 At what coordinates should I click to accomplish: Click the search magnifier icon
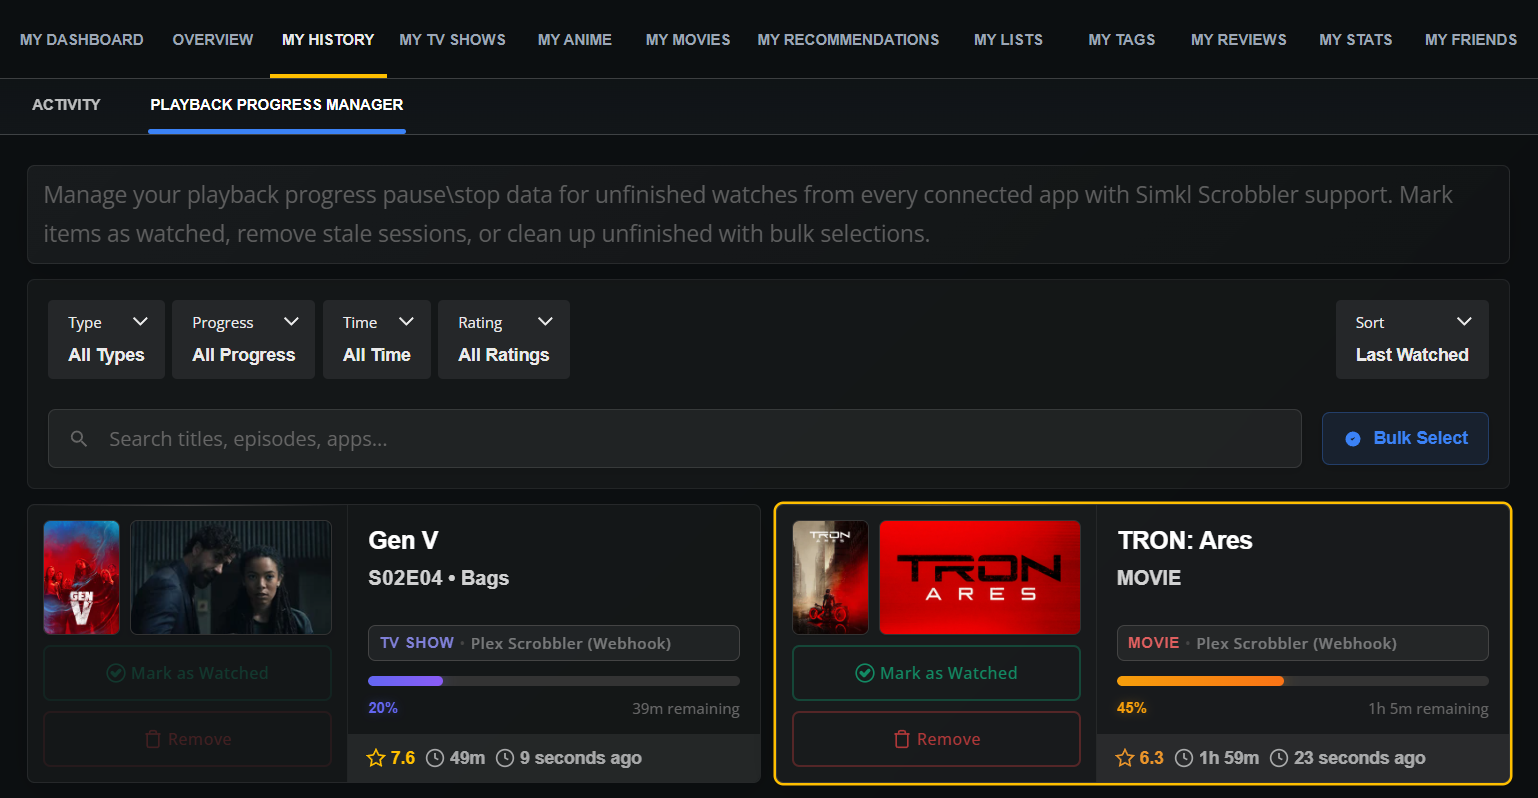coord(79,439)
